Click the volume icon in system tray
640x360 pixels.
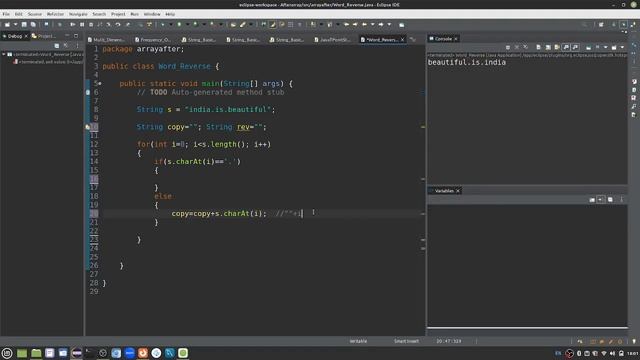612,353
